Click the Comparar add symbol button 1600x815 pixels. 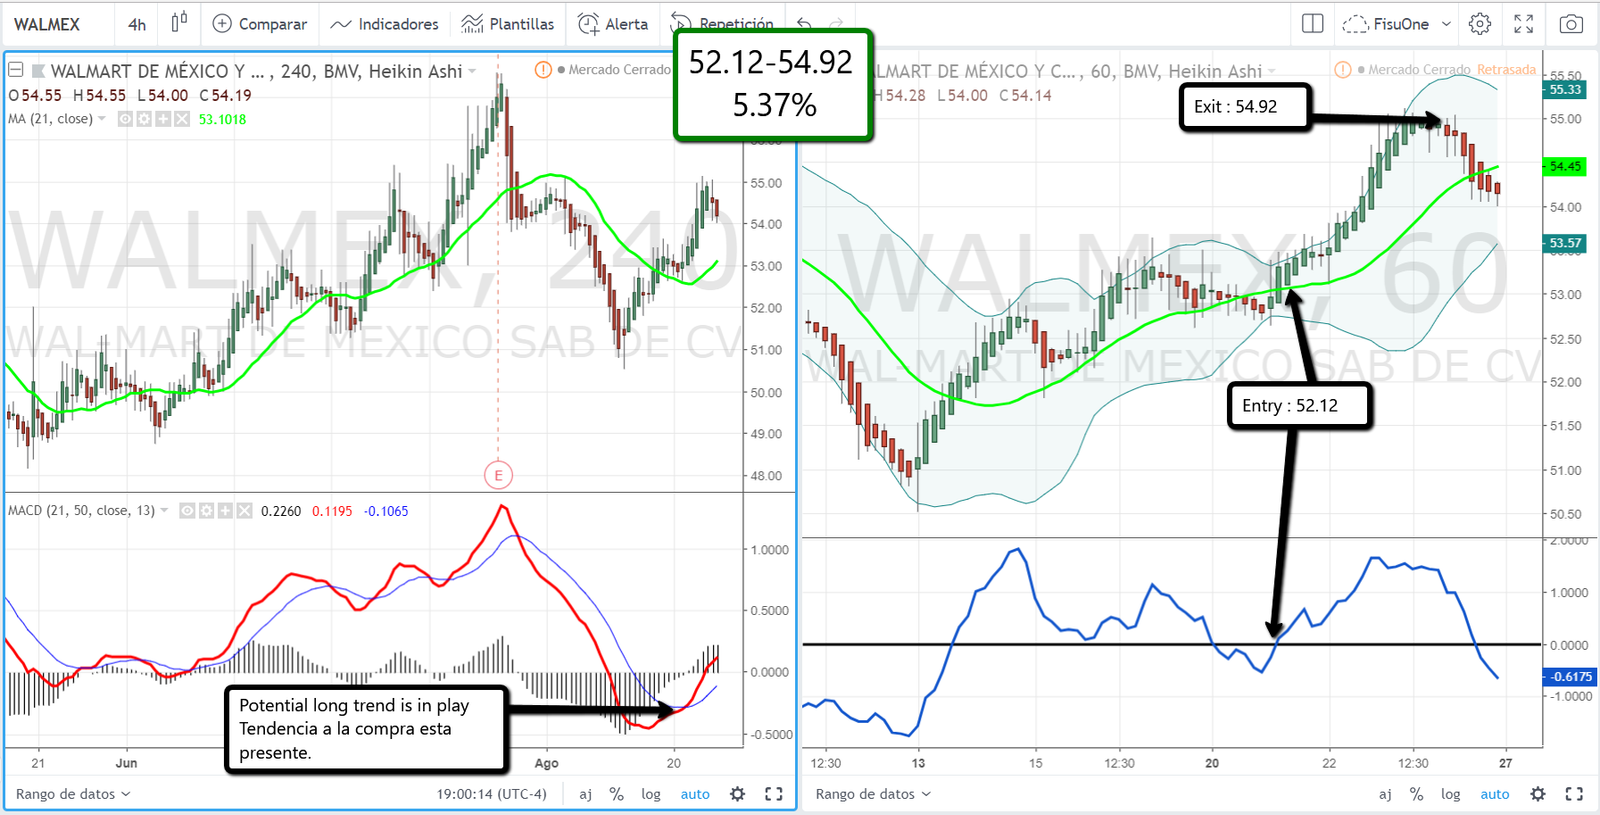[x=260, y=24]
